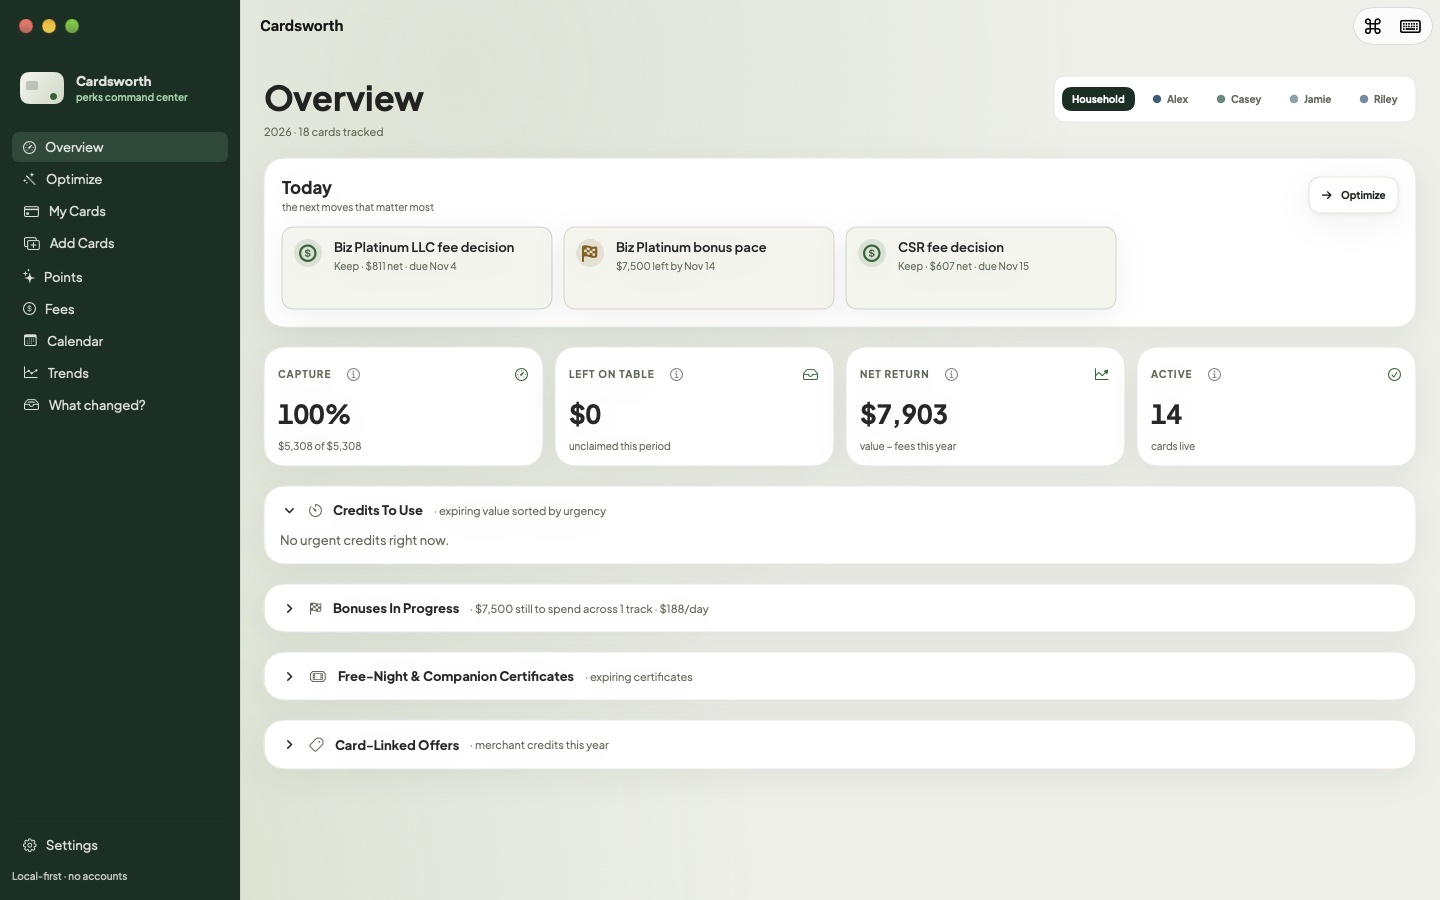Expand Free-Night & Companion Certificates chevron
The width and height of the screenshot is (1440, 900).
(289, 676)
